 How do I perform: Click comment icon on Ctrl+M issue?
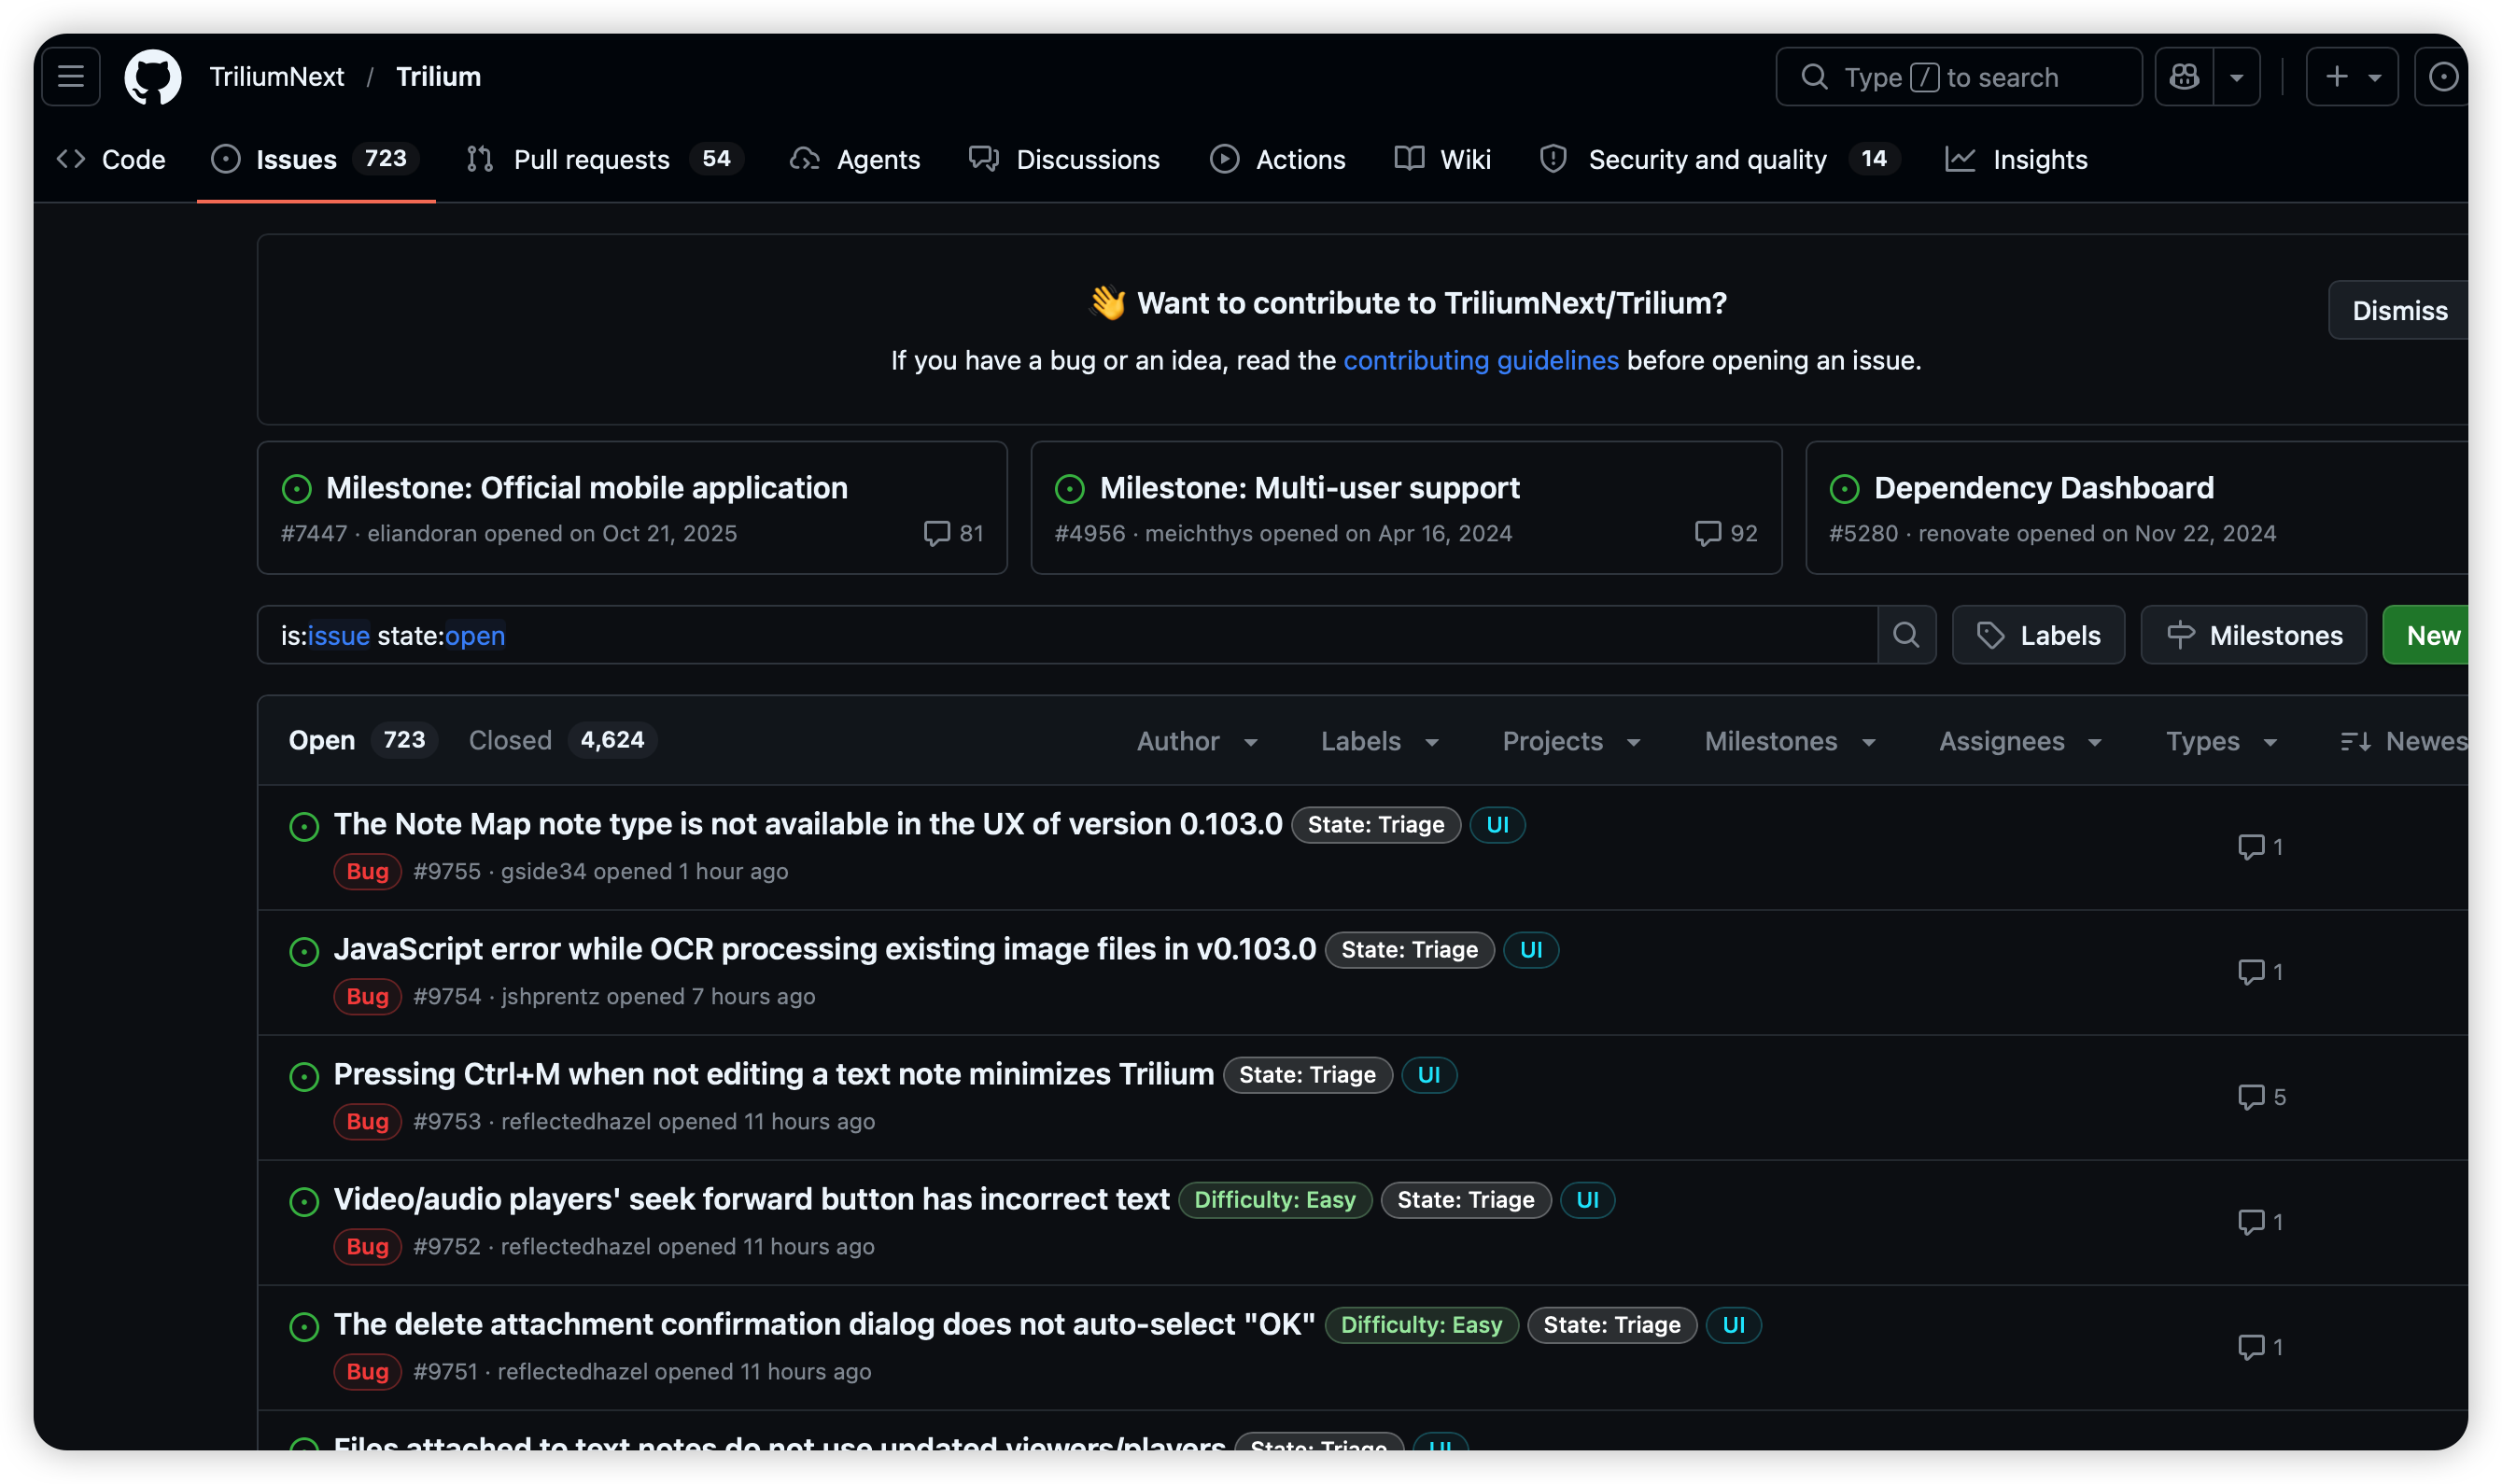[x=2261, y=1097]
